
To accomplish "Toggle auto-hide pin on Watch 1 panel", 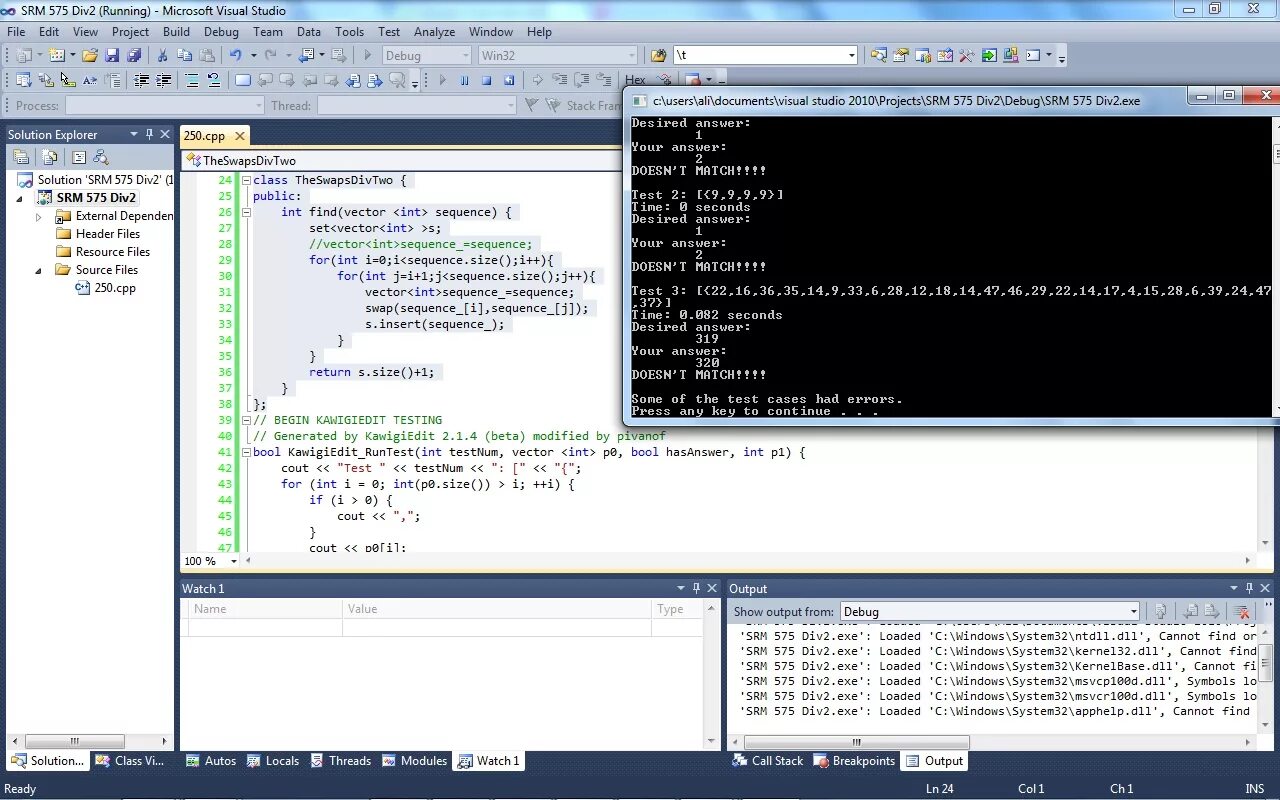I will [696, 588].
